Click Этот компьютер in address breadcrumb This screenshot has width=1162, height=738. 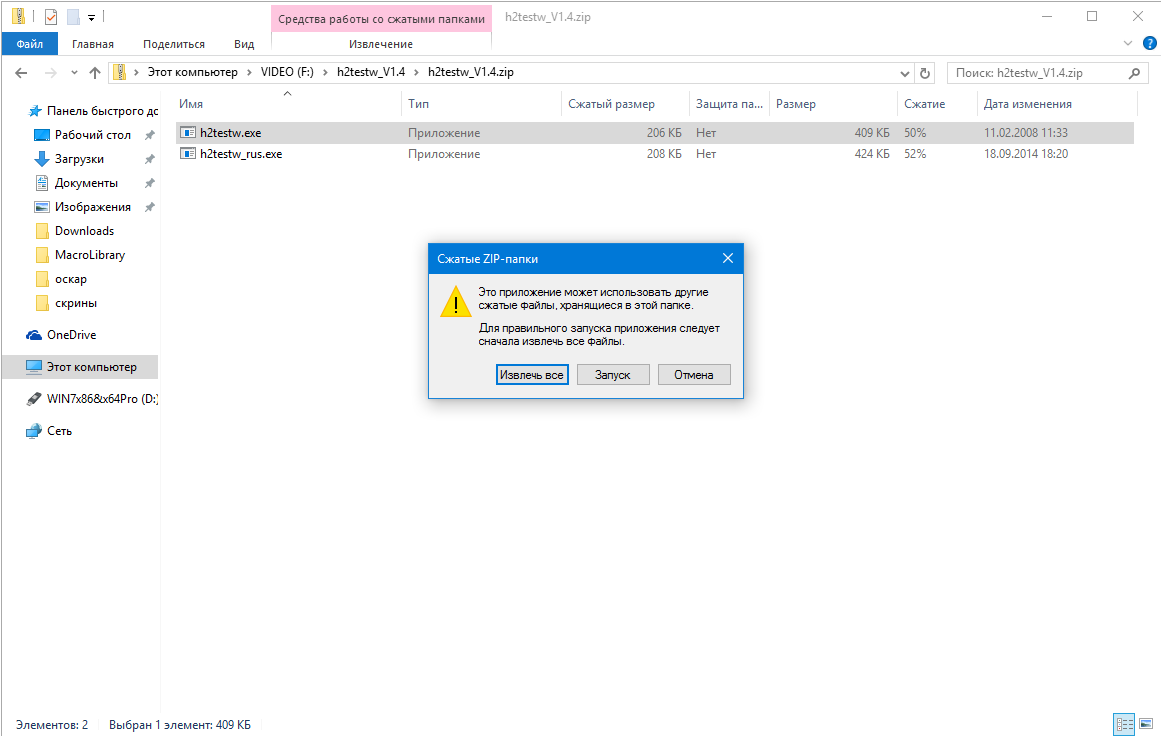coord(193,72)
